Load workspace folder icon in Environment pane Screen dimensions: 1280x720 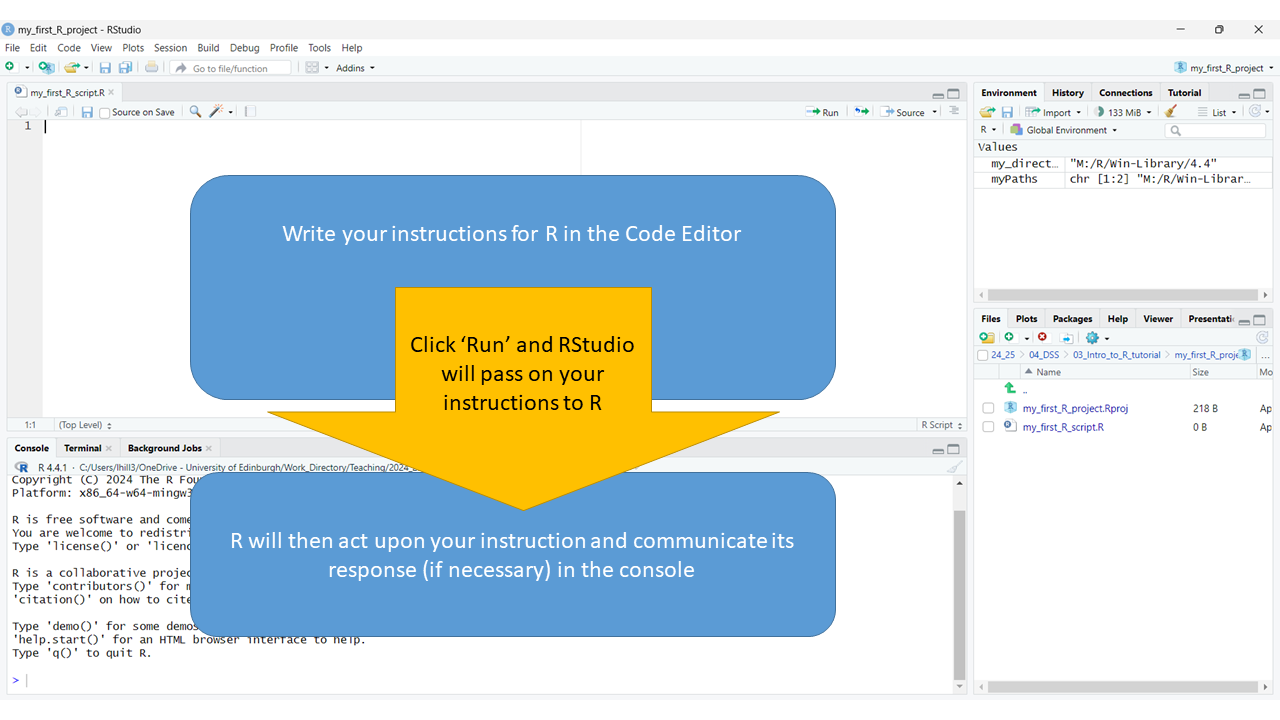987,112
